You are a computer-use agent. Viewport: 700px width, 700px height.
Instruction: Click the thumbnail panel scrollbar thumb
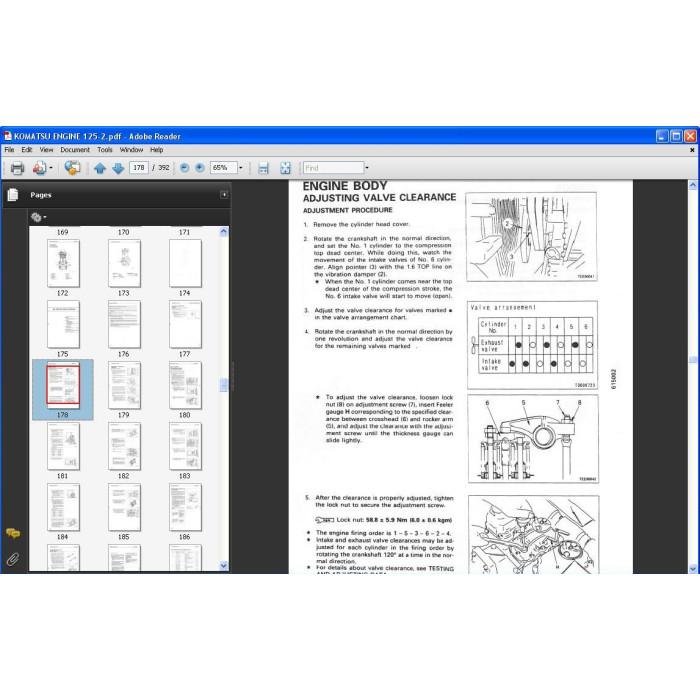pos(224,384)
